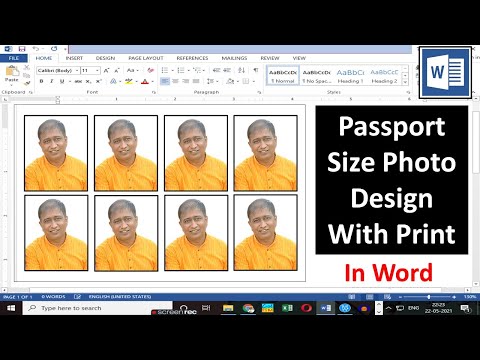Click the Grow Font icon

coord(106,70)
